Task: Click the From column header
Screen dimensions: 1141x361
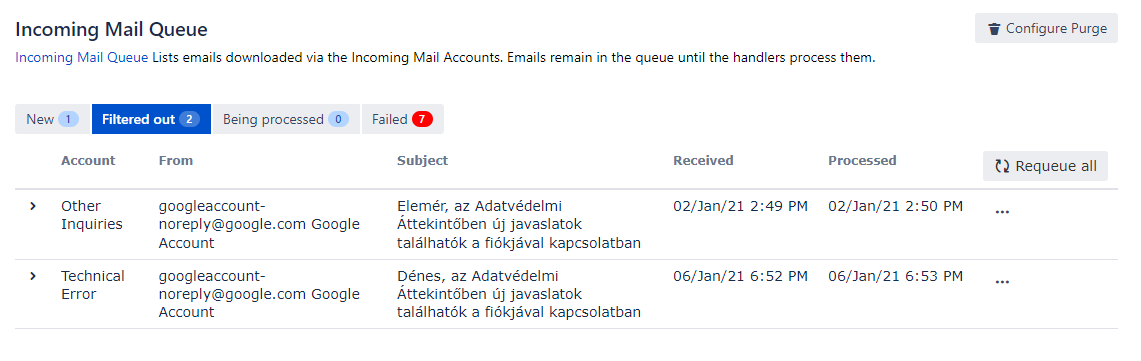Action: click(175, 160)
